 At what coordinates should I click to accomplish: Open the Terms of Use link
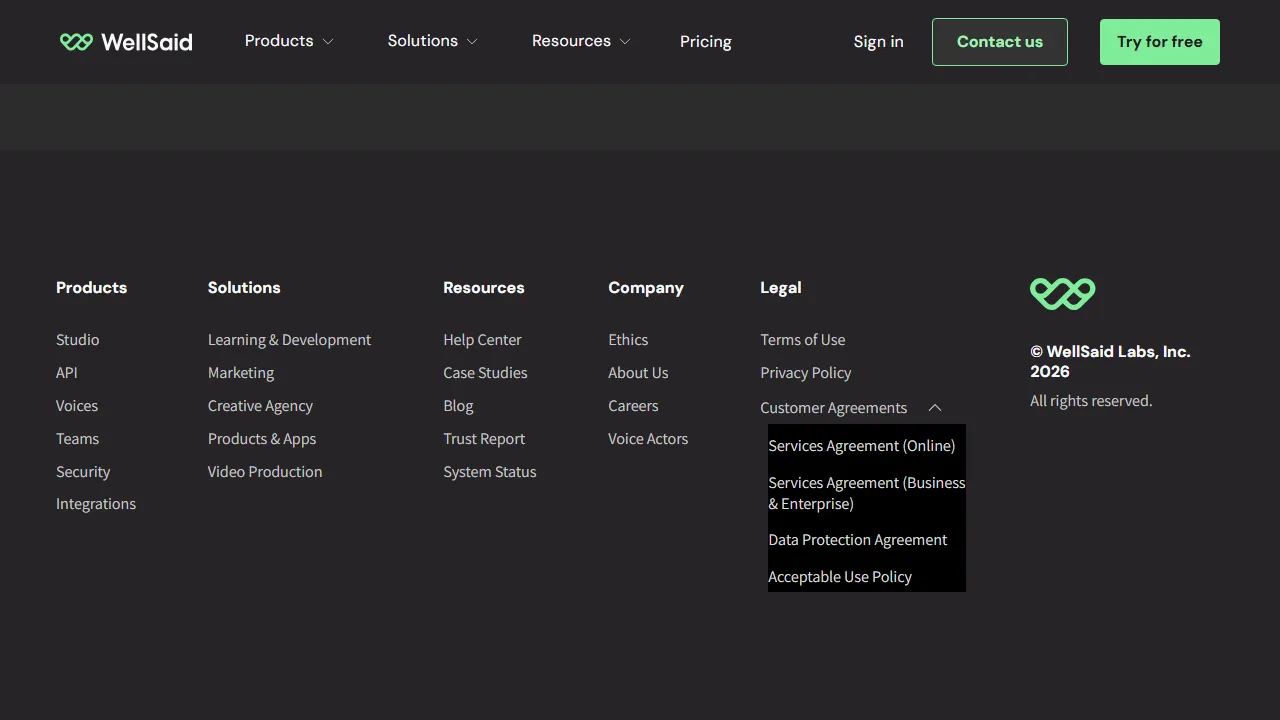pos(803,340)
